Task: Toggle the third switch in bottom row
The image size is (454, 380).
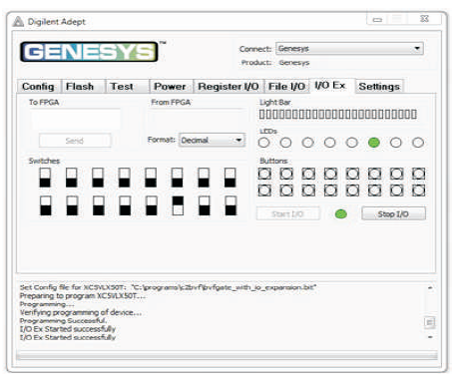Action: point(99,206)
